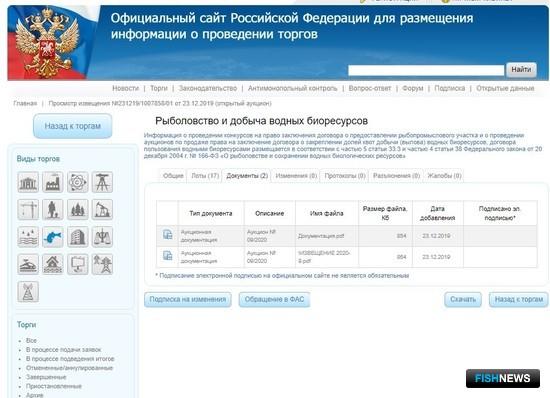Select the balance scales auction type icon

coord(102,237)
